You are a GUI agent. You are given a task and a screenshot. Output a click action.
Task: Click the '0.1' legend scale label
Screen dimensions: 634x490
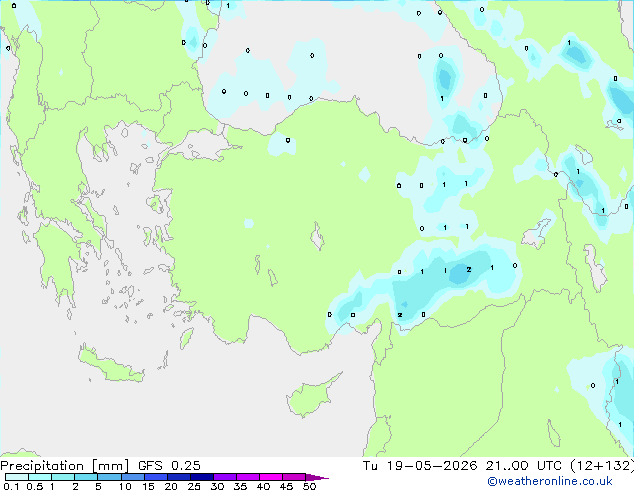[x=11, y=486]
